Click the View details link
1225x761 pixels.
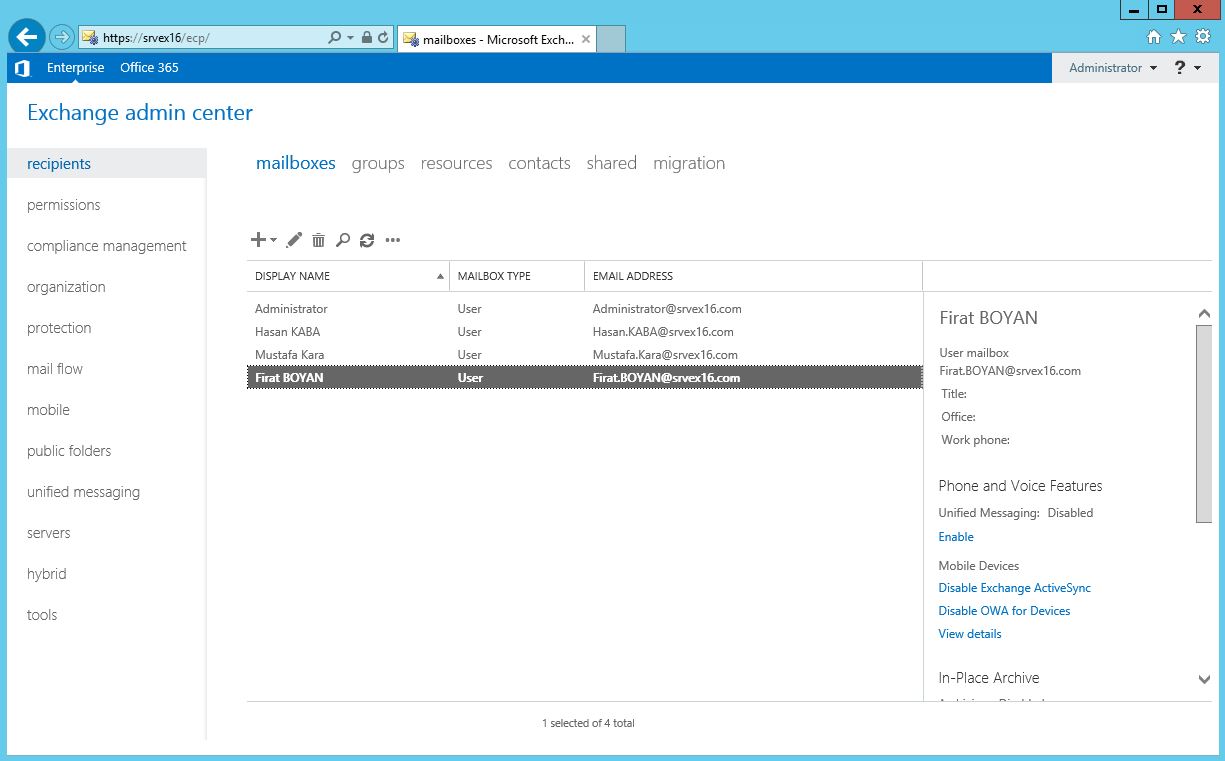pyautogui.click(x=969, y=634)
